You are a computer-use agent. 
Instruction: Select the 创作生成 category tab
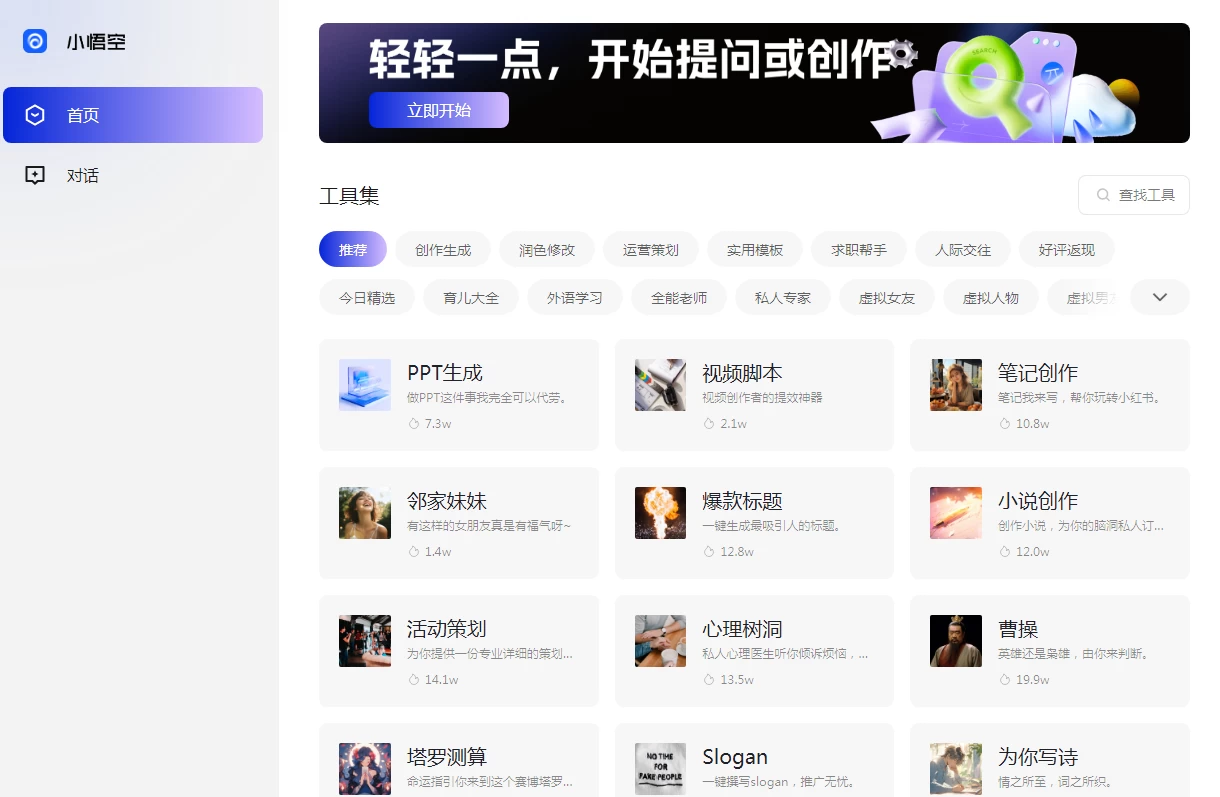(442, 249)
